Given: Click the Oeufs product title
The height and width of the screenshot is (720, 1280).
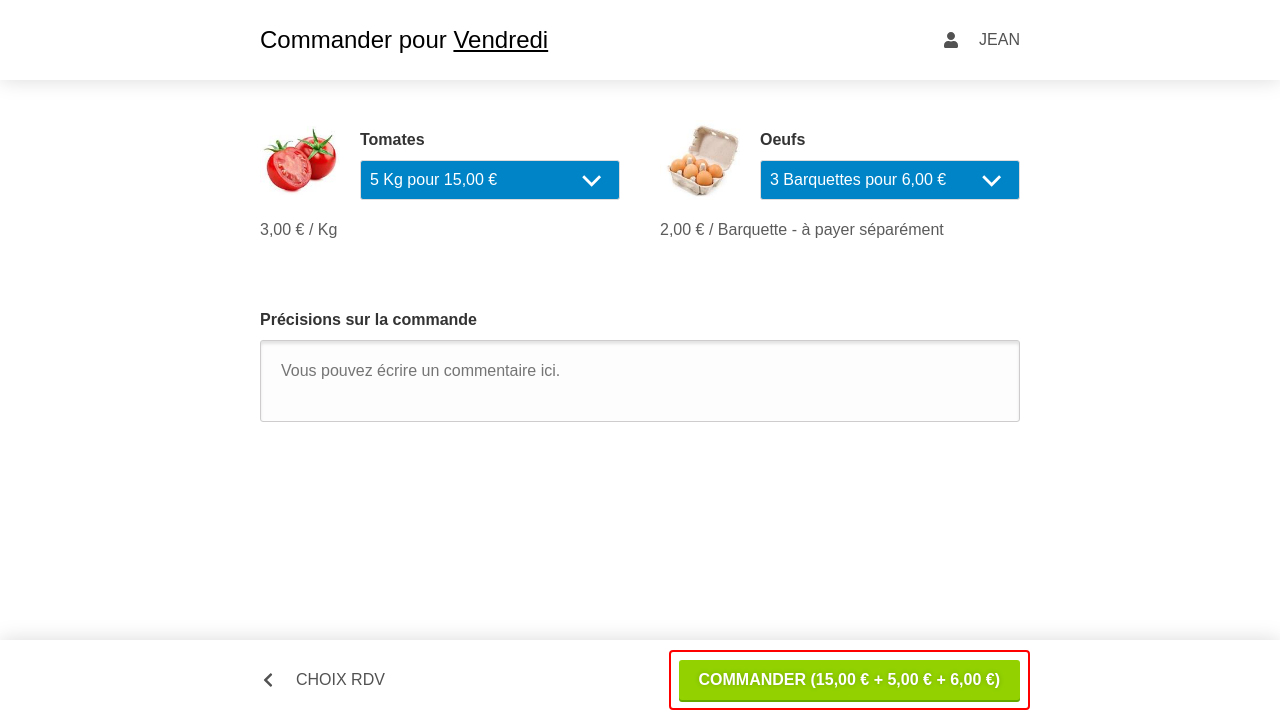Looking at the screenshot, I should (x=782, y=140).
